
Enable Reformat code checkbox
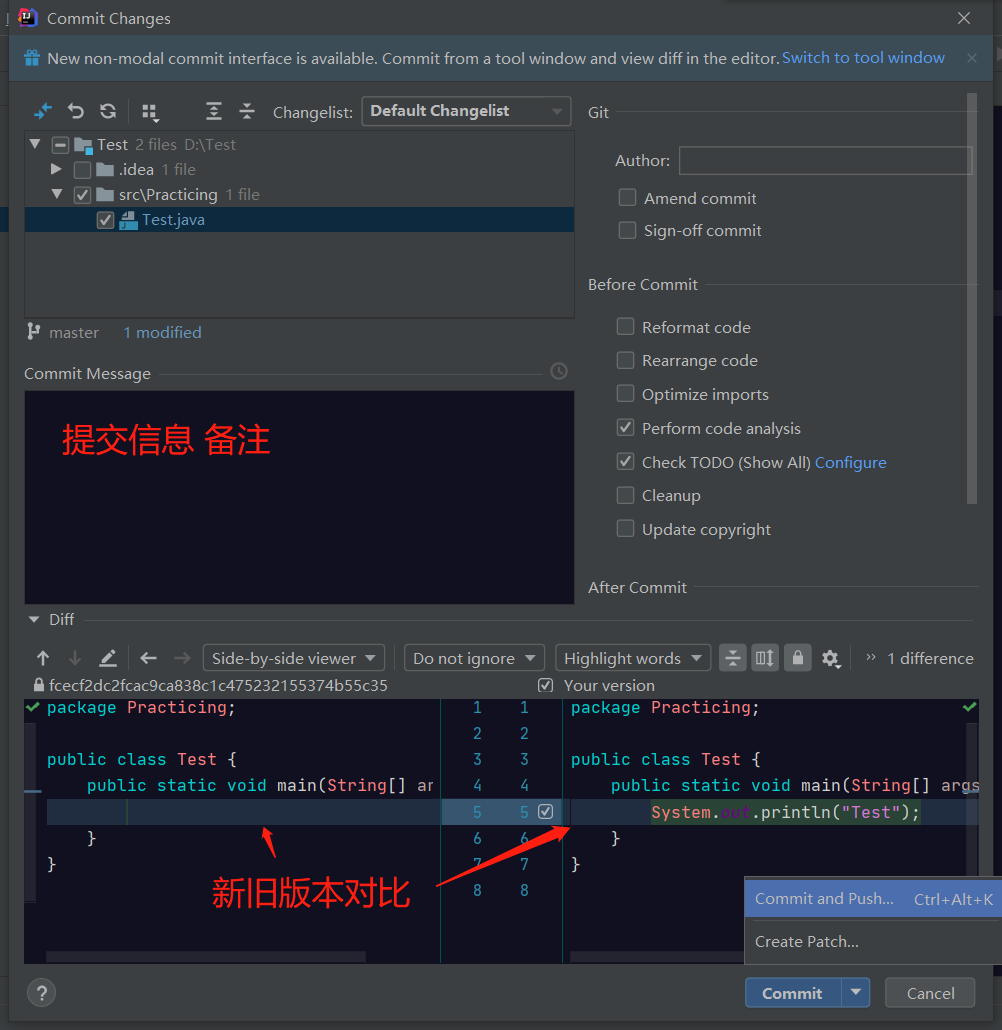[626, 326]
